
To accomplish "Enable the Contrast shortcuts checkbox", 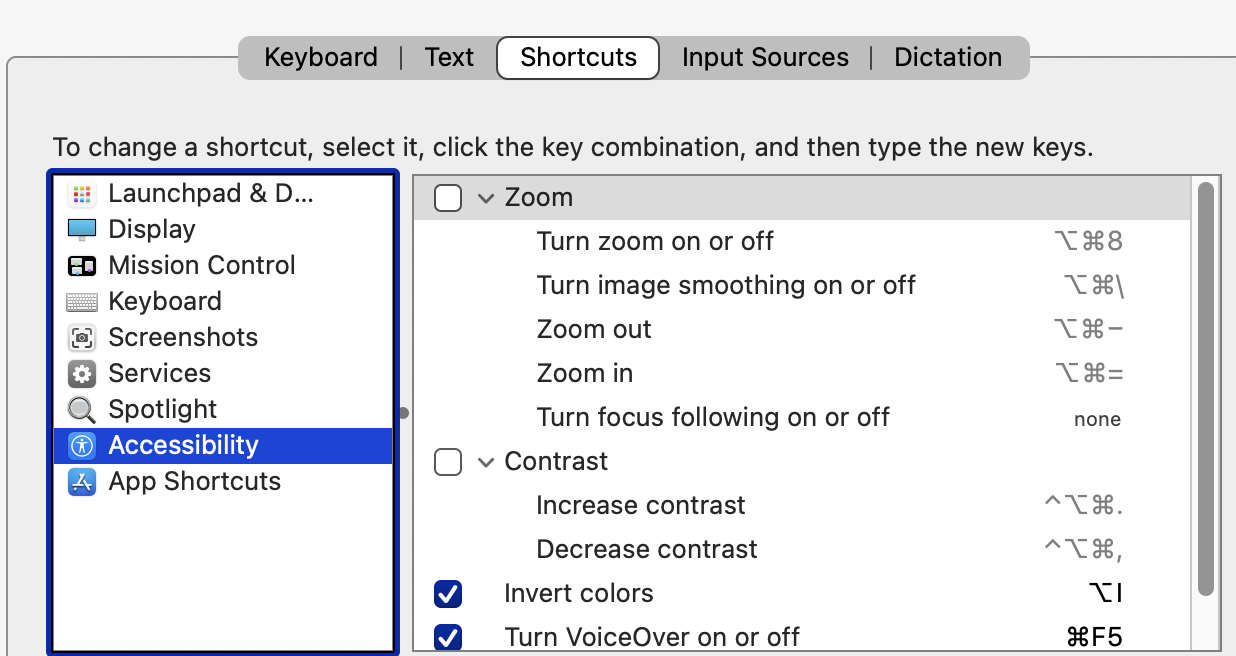I will [448, 462].
